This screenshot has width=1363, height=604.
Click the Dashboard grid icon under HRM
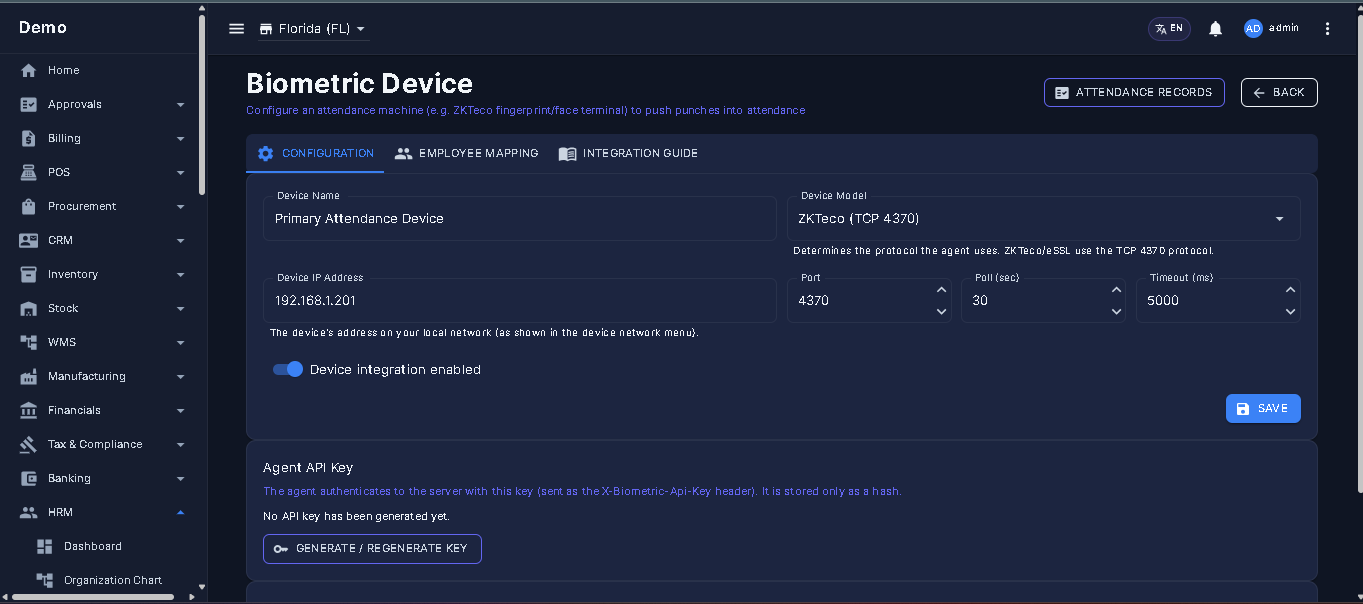(x=44, y=546)
